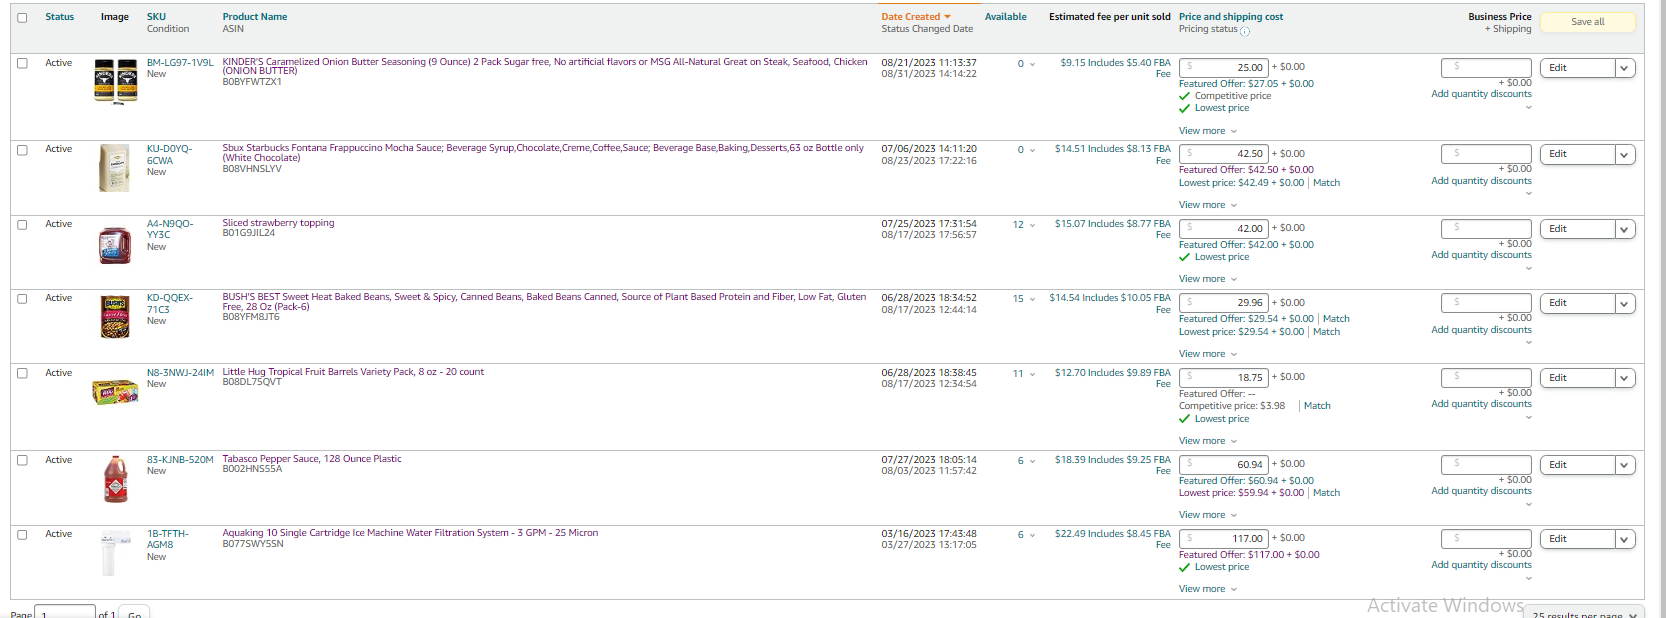The height and width of the screenshot is (618, 1666).
Task: Select checkbox for Starbucks Fontana Mocha Sauce row
Action: [x=22, y=150]
